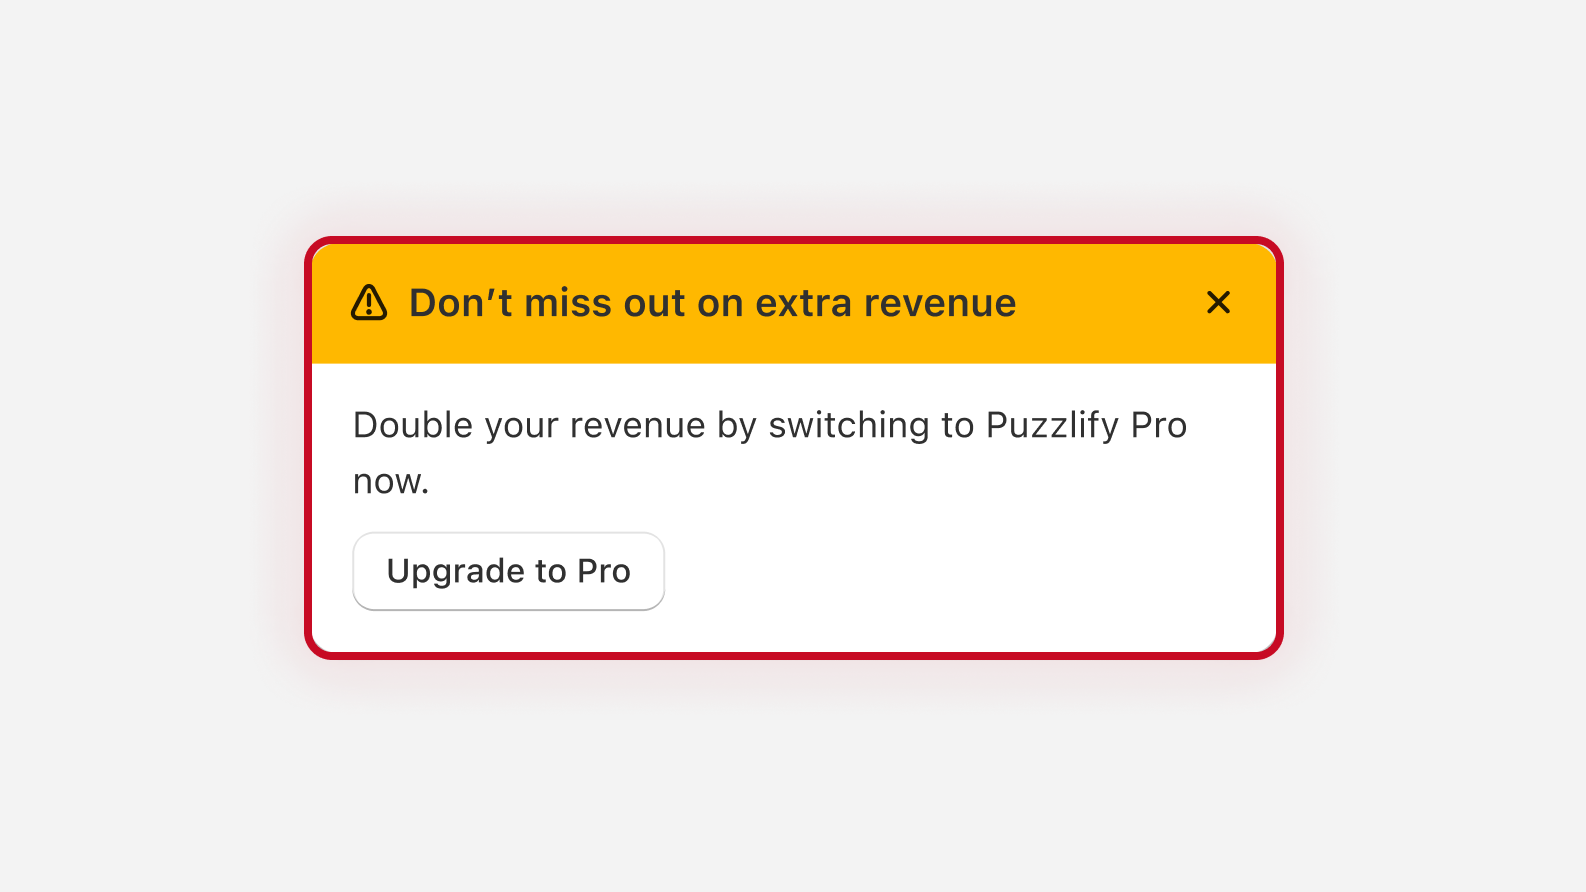Image resolution: width=1586 pixels, height=892 pixels.
Task: Click blank white area right of Upgrade button
Action: click(950, 571)
